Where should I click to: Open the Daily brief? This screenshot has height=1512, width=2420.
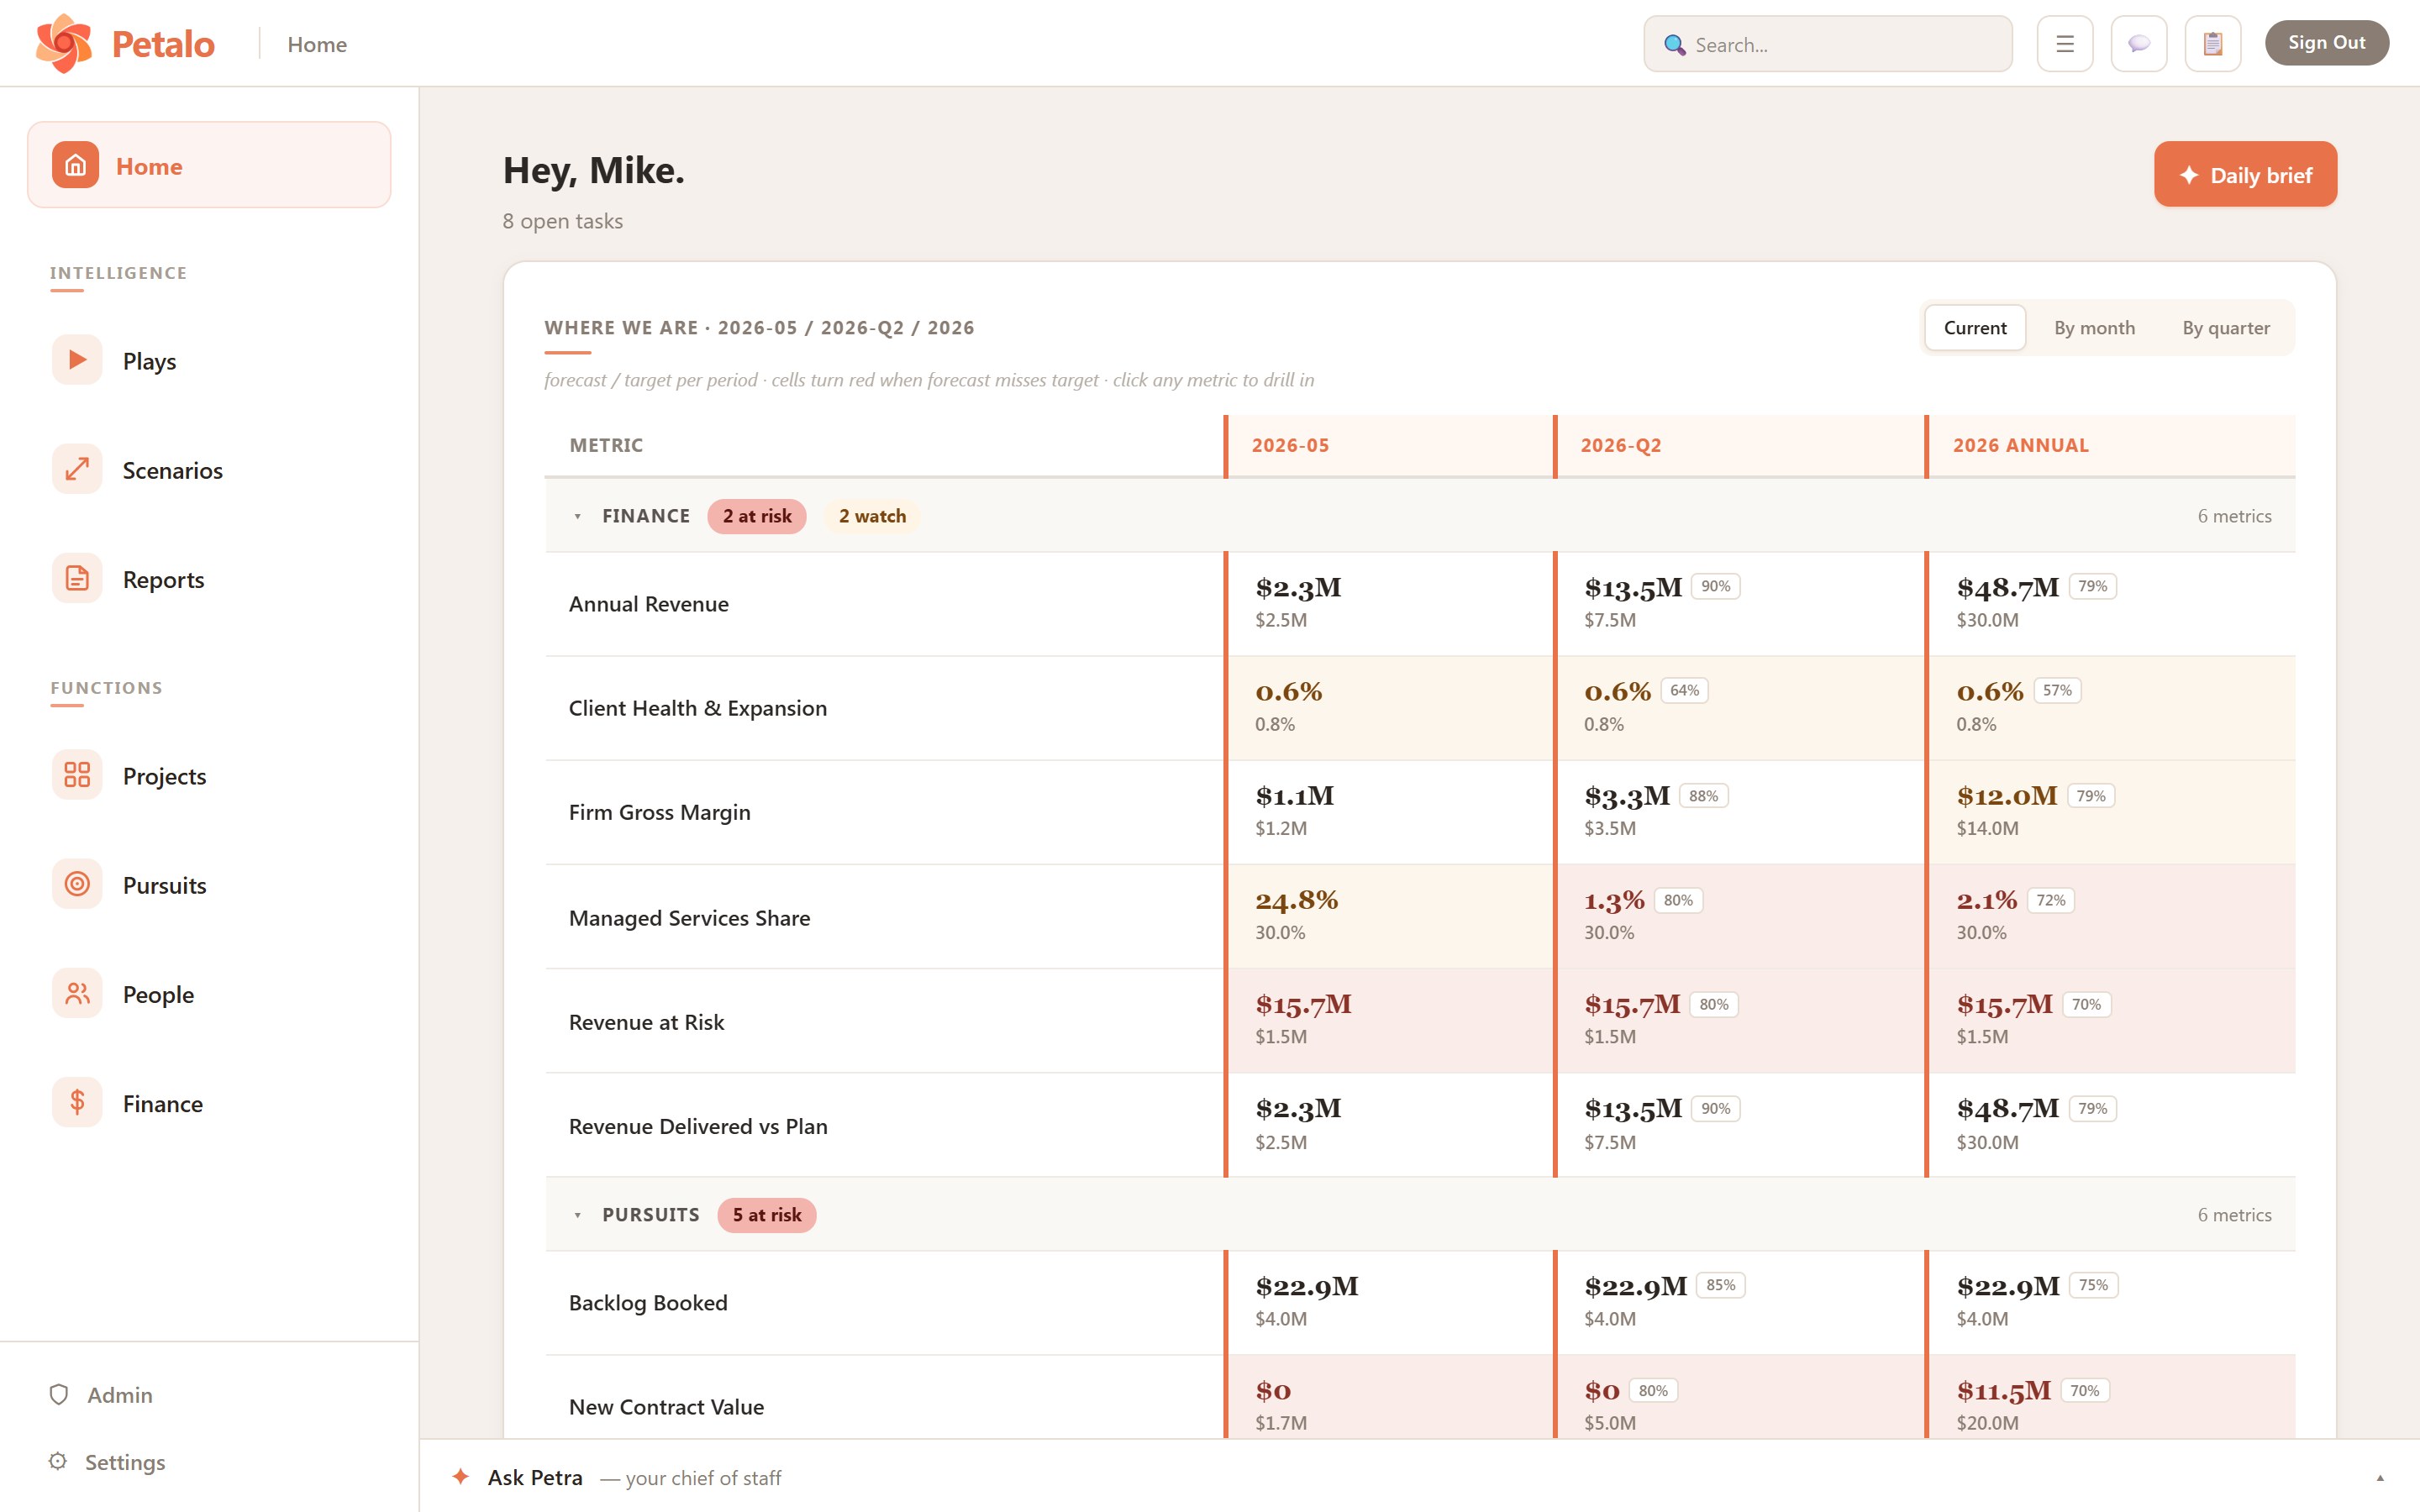(2245, 174)
